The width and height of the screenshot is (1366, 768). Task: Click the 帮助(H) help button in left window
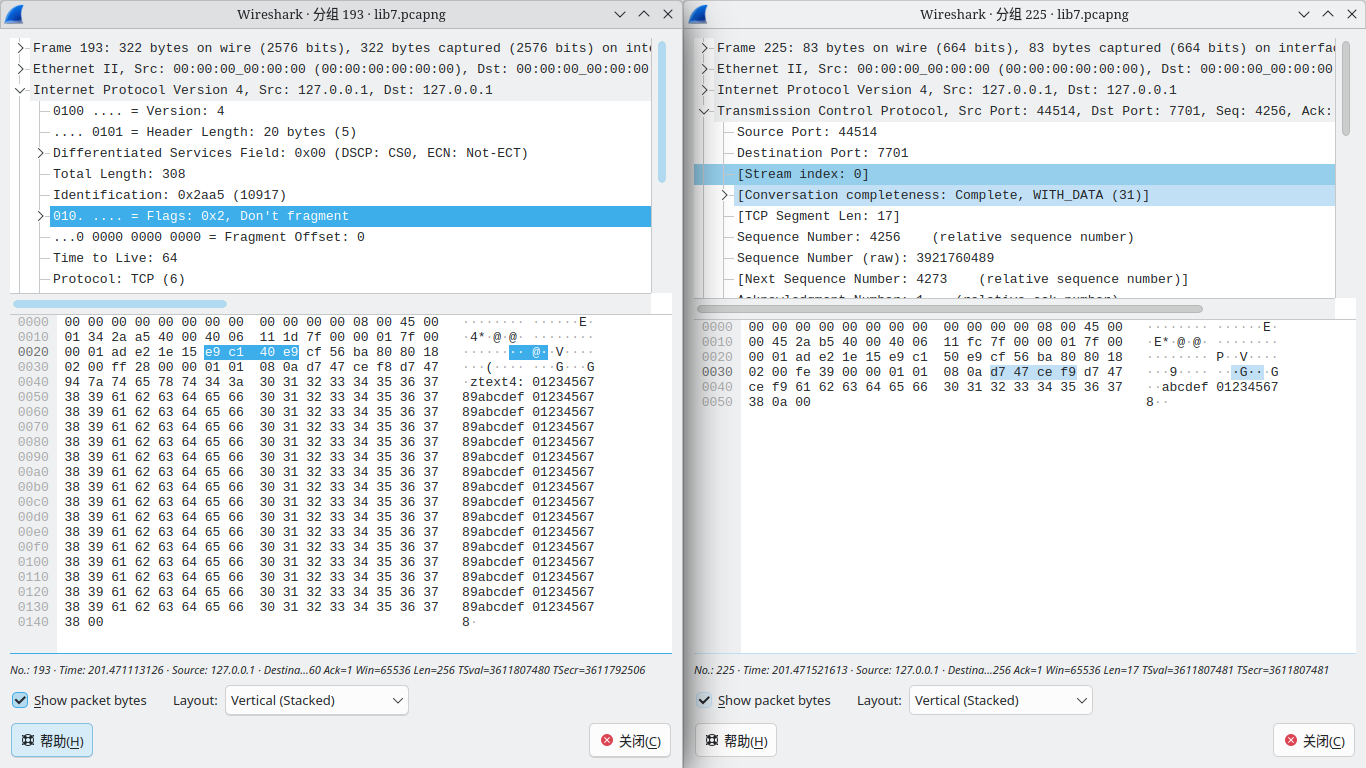[52, 741]
